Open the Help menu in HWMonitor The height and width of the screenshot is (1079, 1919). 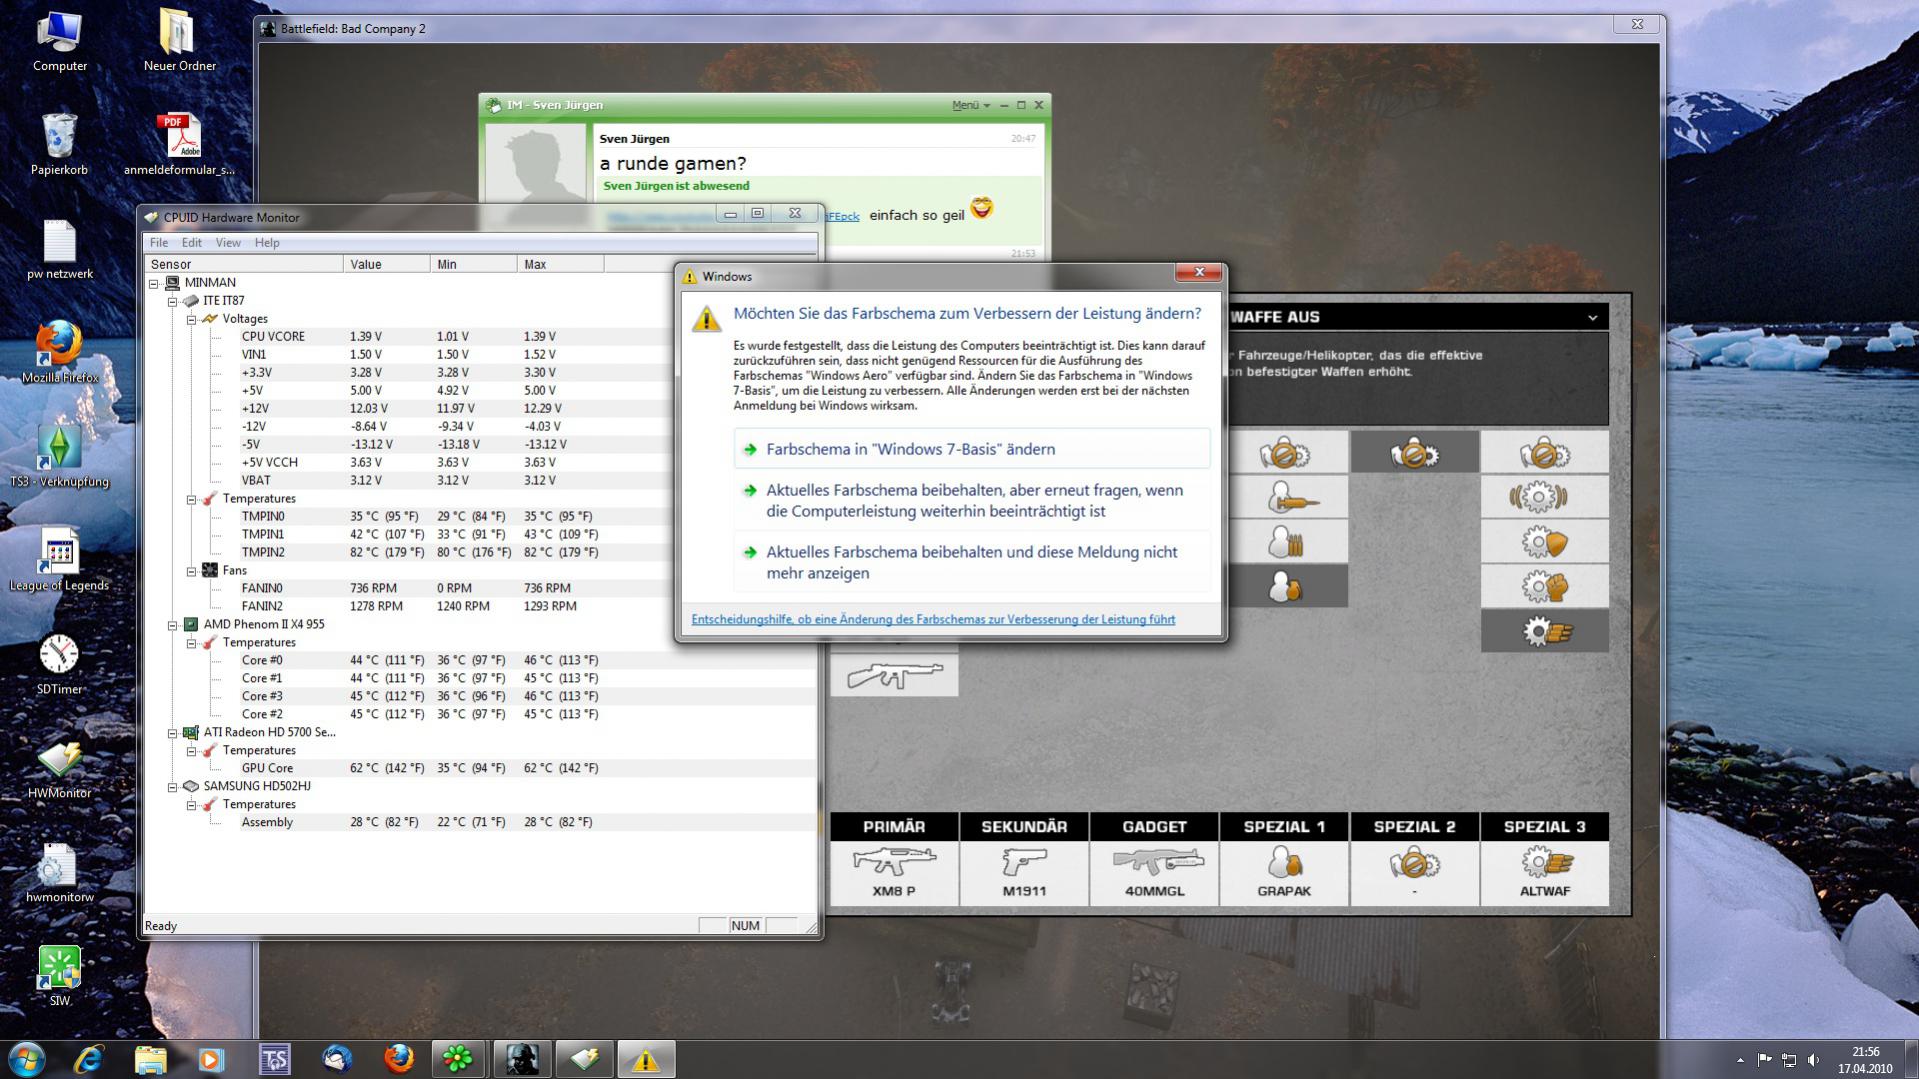(x=267, y=243)
